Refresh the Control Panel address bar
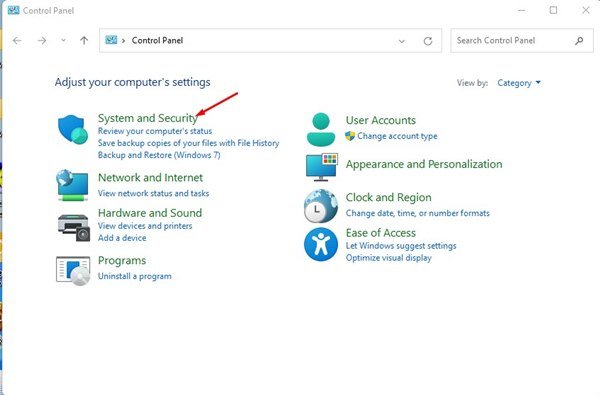Screen dimensions: 600x395 coord(428,41)
